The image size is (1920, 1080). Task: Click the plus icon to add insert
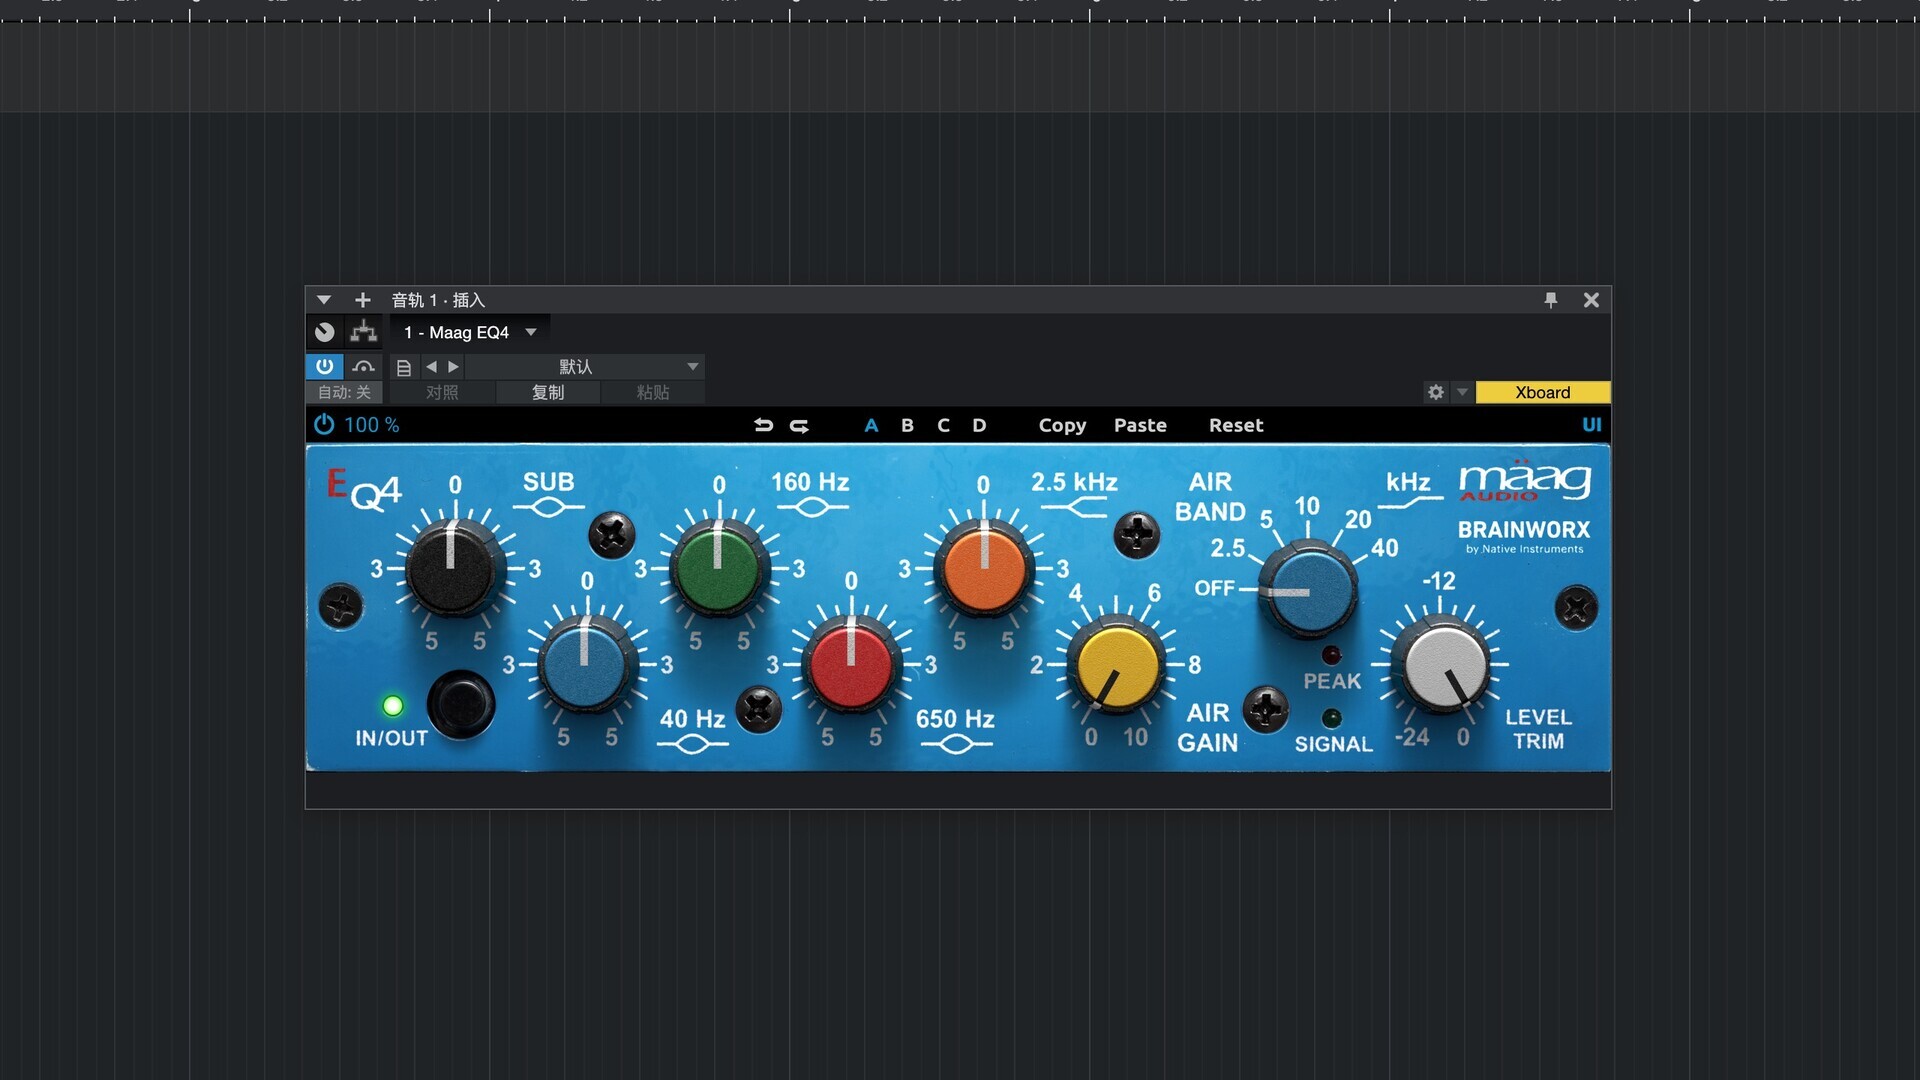(363, 300)
